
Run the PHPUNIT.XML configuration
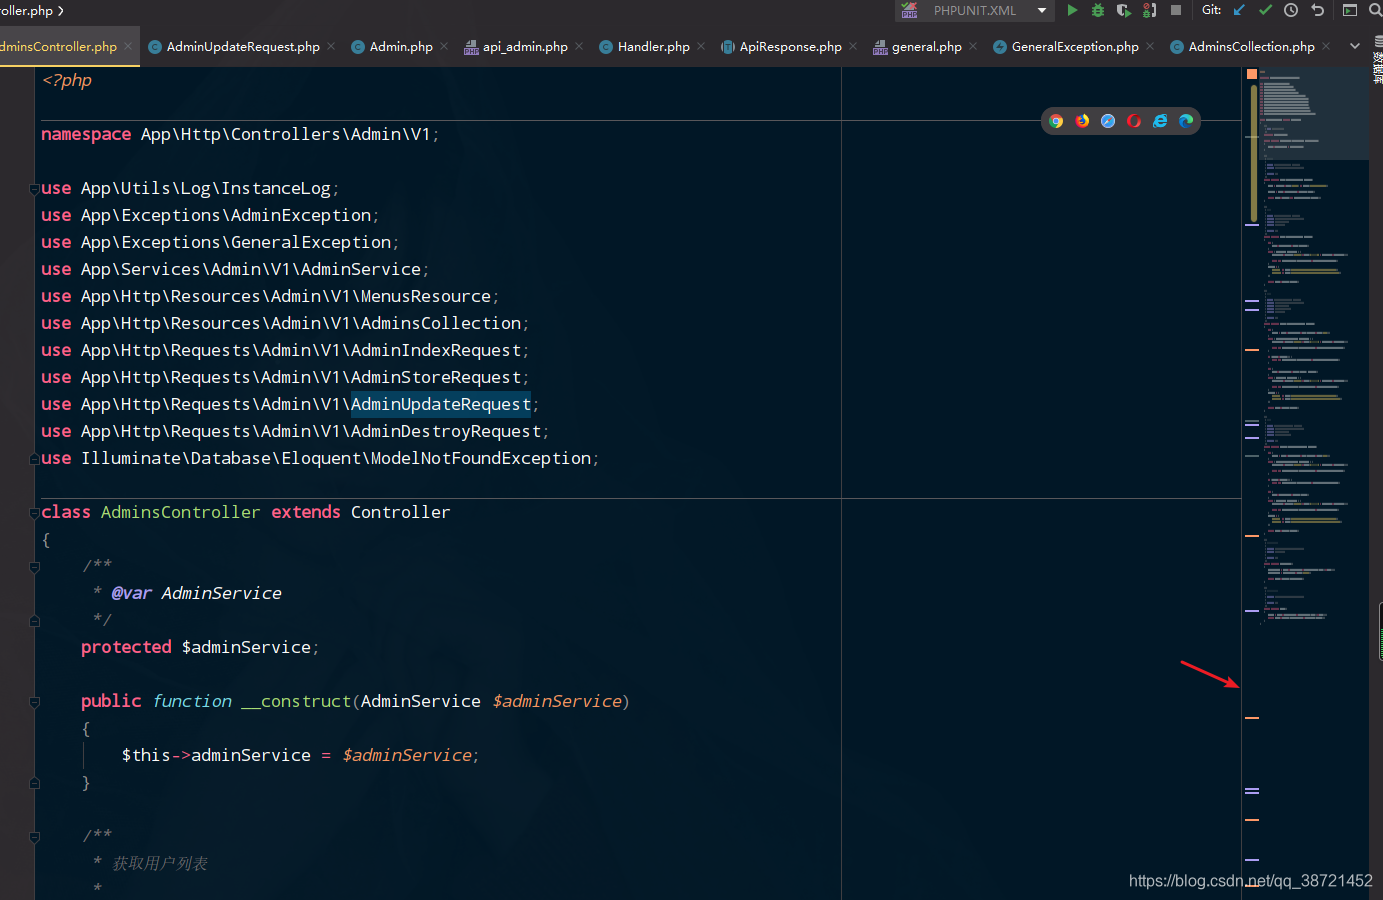pos(1072,10)
